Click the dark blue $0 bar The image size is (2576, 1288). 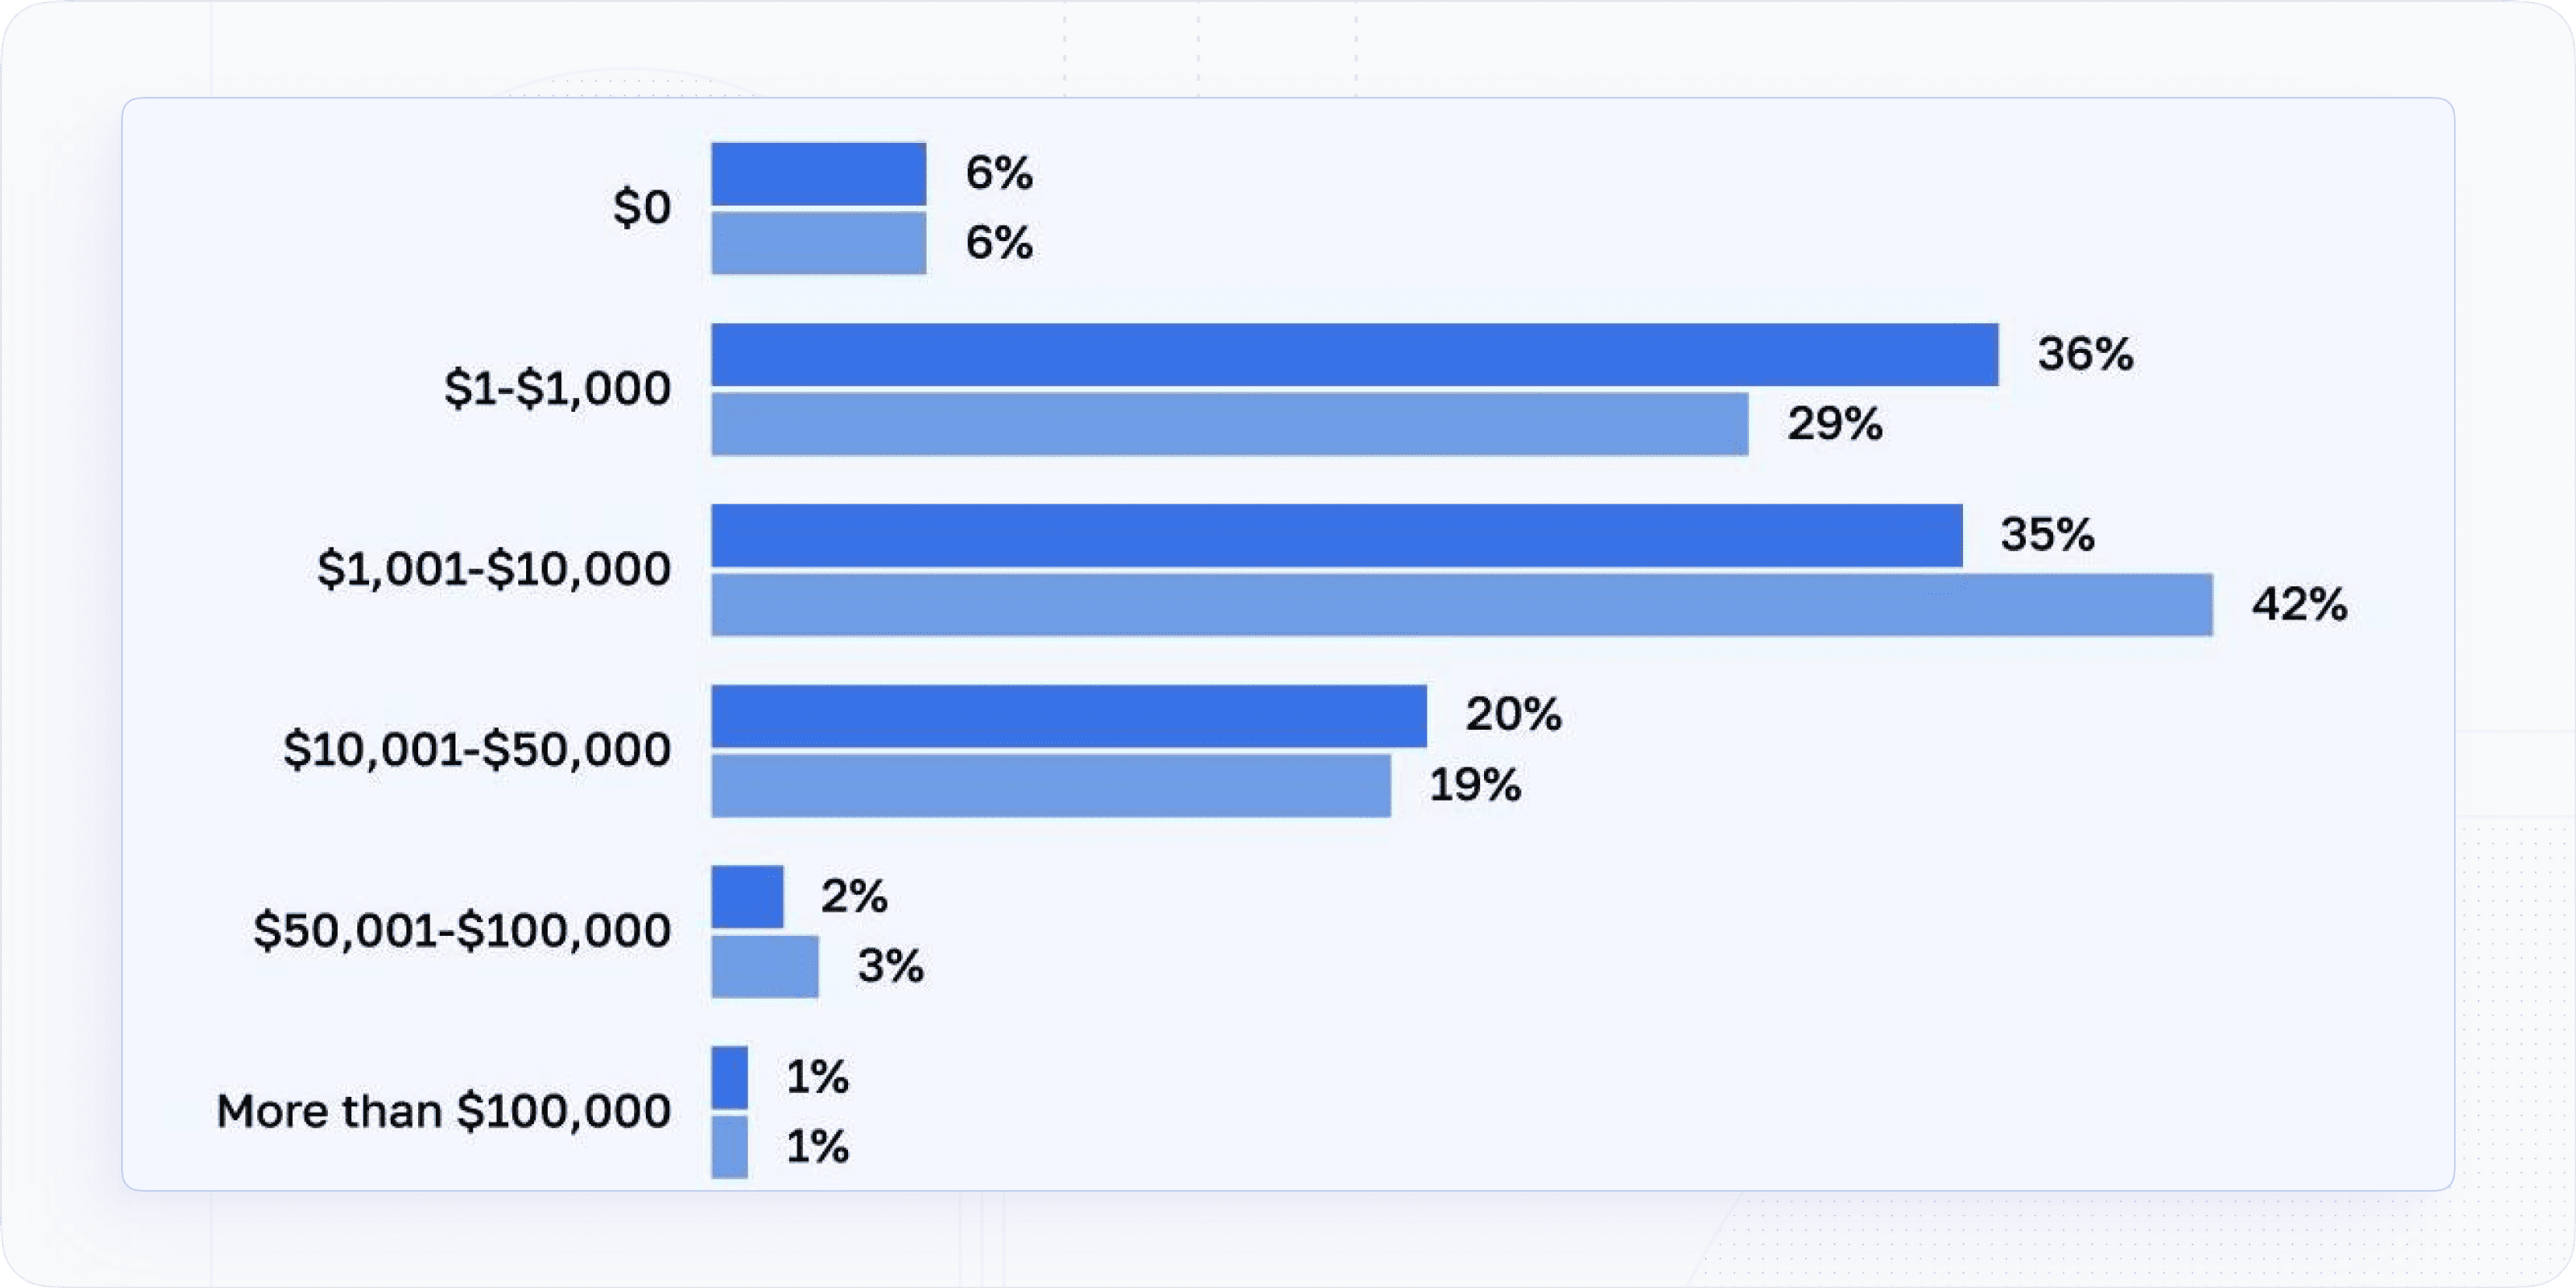819,174
